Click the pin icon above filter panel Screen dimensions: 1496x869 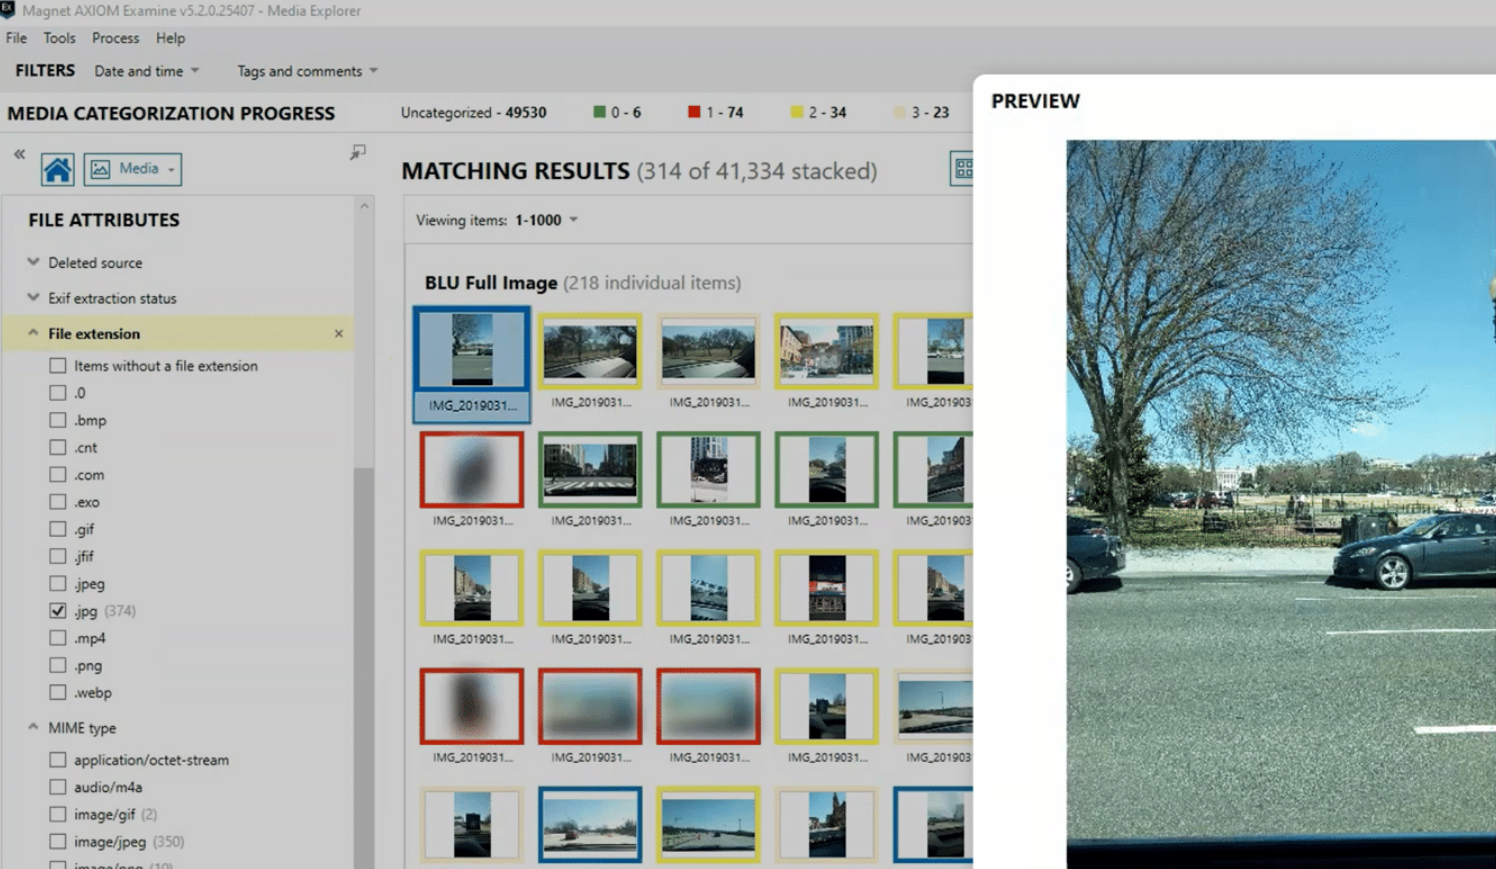click(x=357, y=152)
